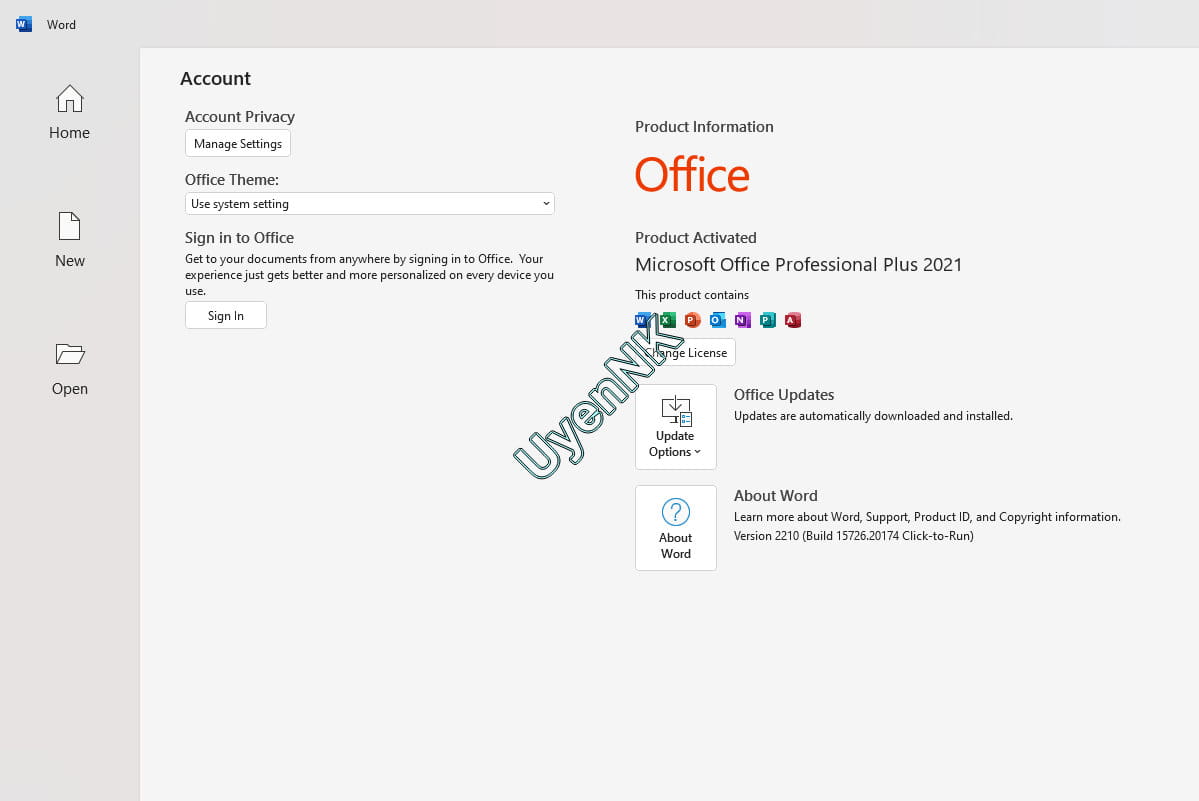Viewport: 1199px width, 801px height.
Task: Click the Access app icon
Action: (x=793, y=320)
